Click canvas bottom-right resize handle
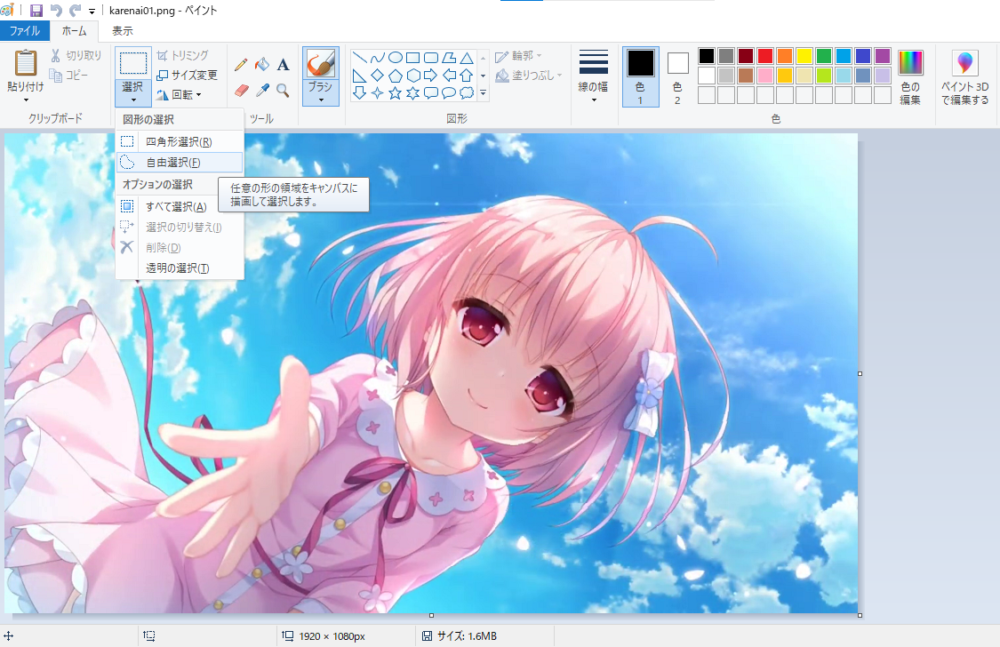This screenshot has height=647, width=1000. (x=860, y=615)
